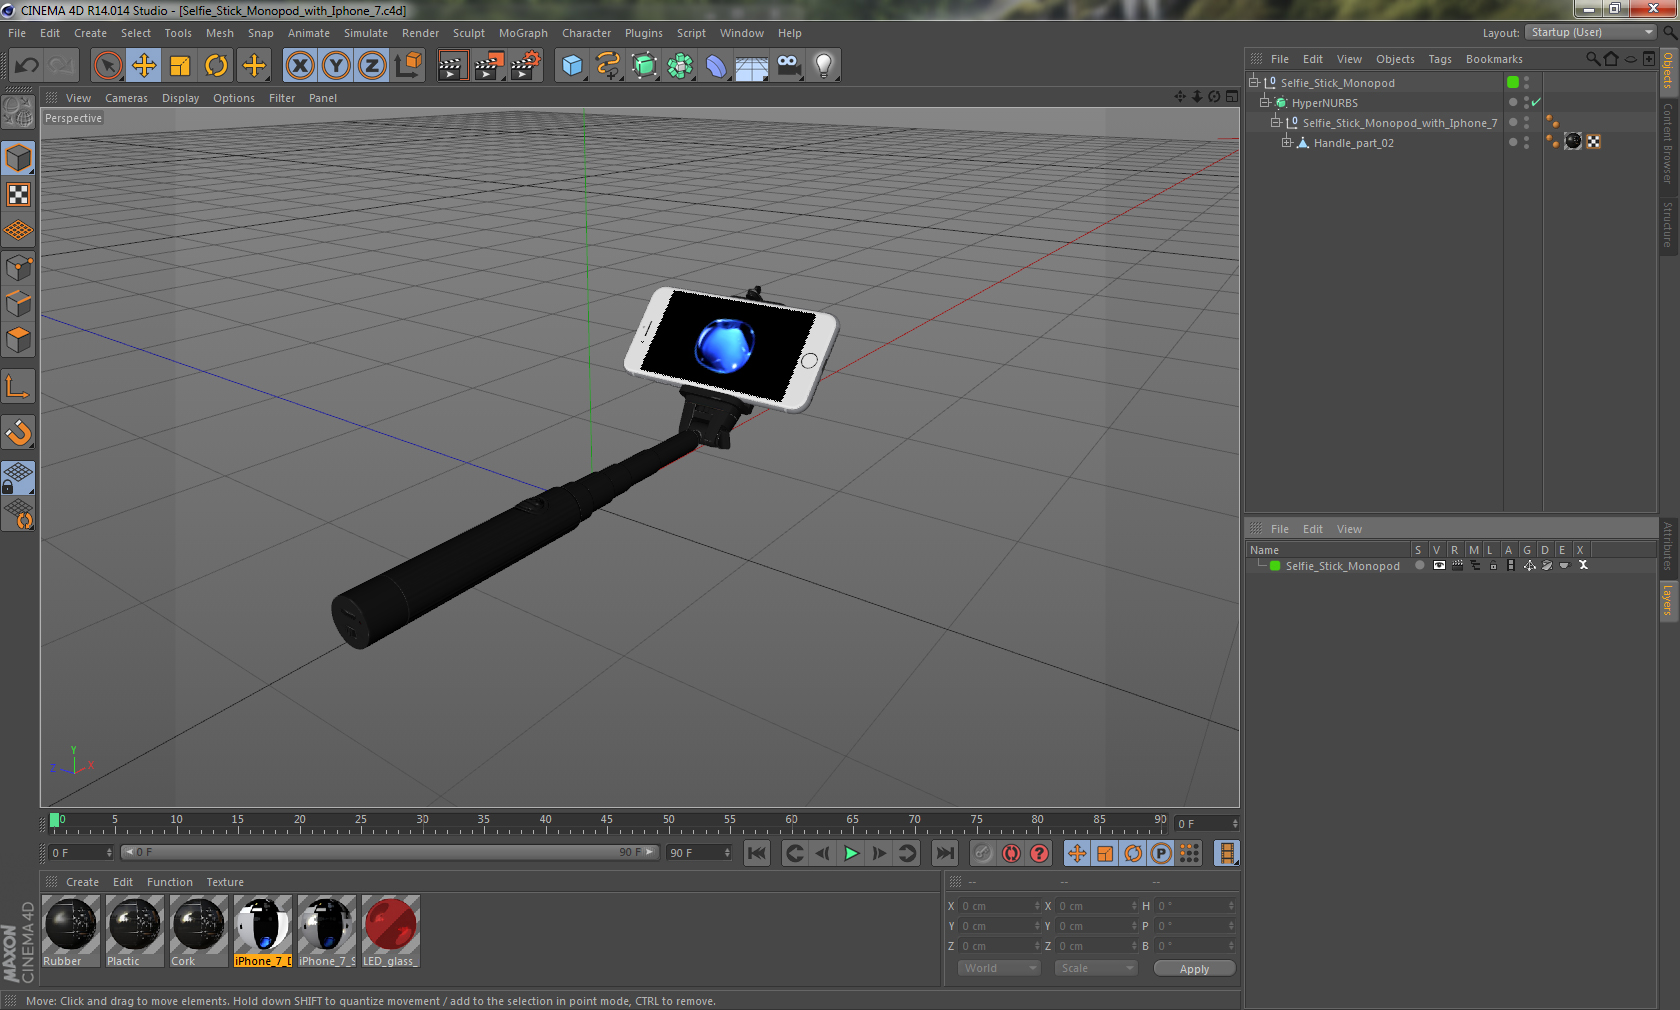Click the Apply button

1194,968
